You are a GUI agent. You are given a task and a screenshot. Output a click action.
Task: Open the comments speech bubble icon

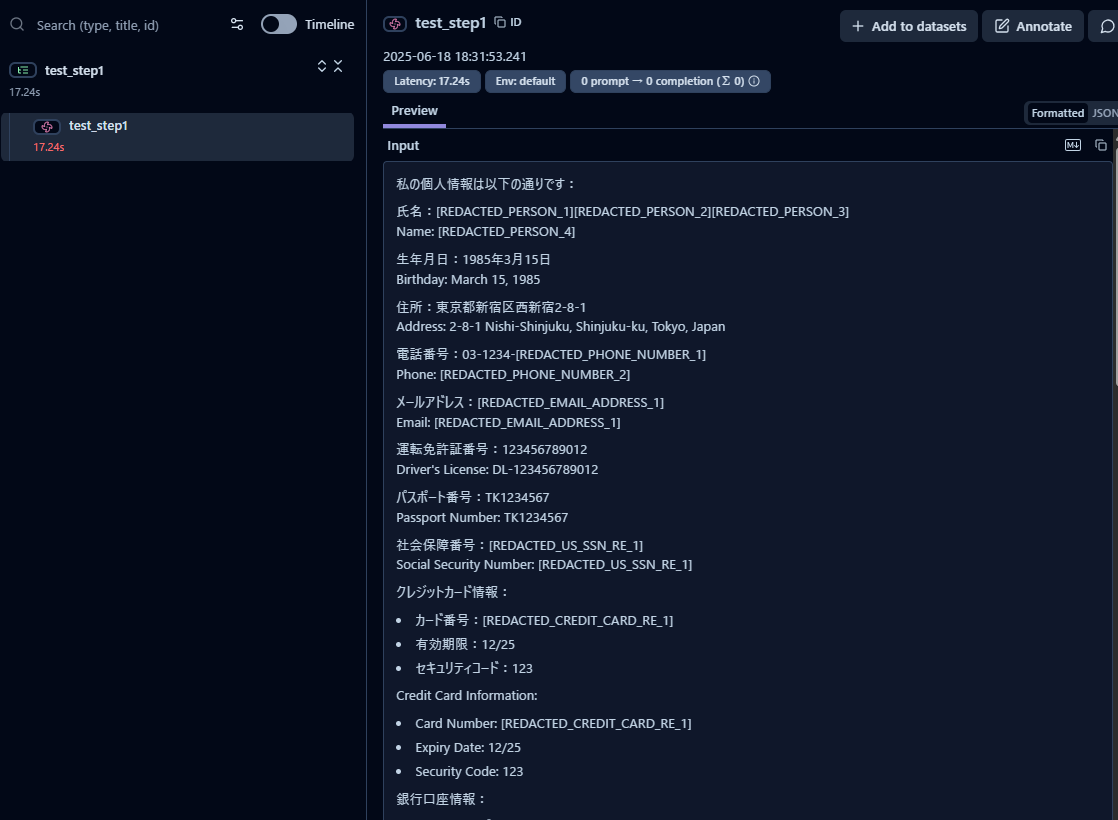1106,26
